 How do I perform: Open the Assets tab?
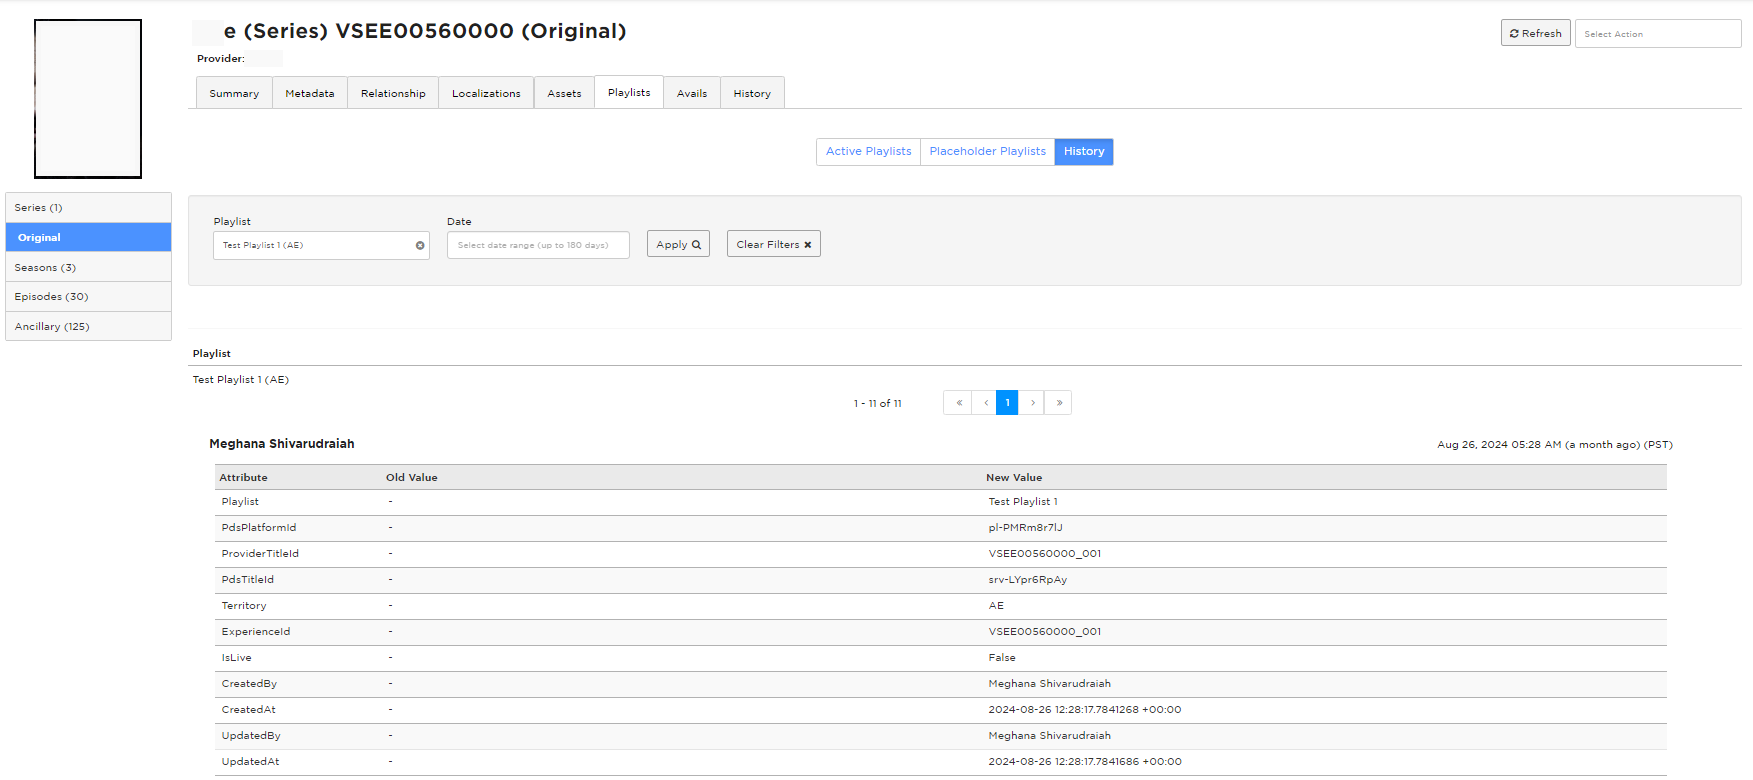(x=564, y=93)
